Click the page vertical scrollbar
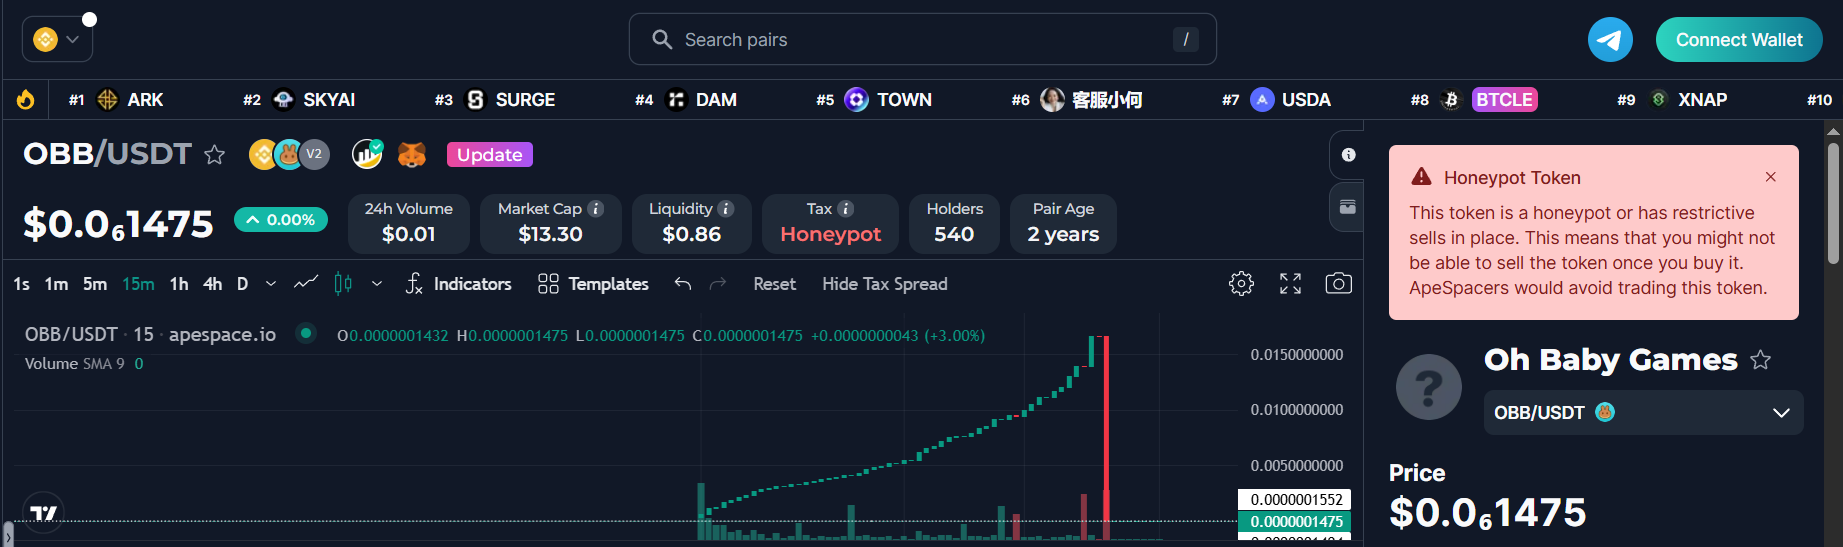The width and height of the screenshot is (1843, 547). tap(1833, 203)
